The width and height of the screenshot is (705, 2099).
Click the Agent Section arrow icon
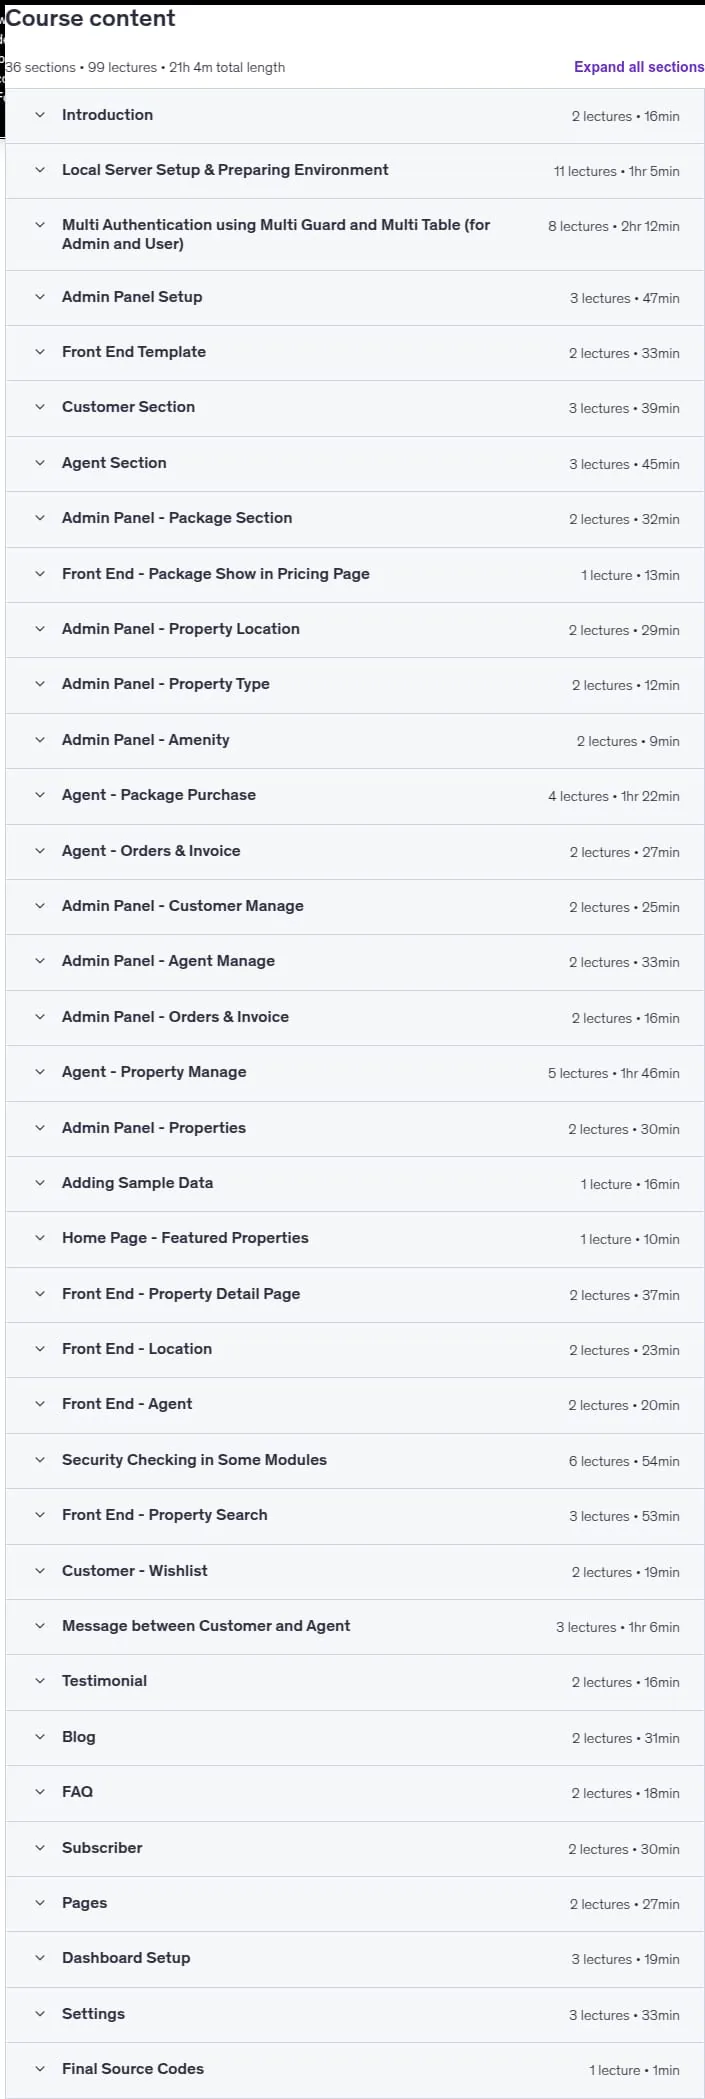point(40,463)
